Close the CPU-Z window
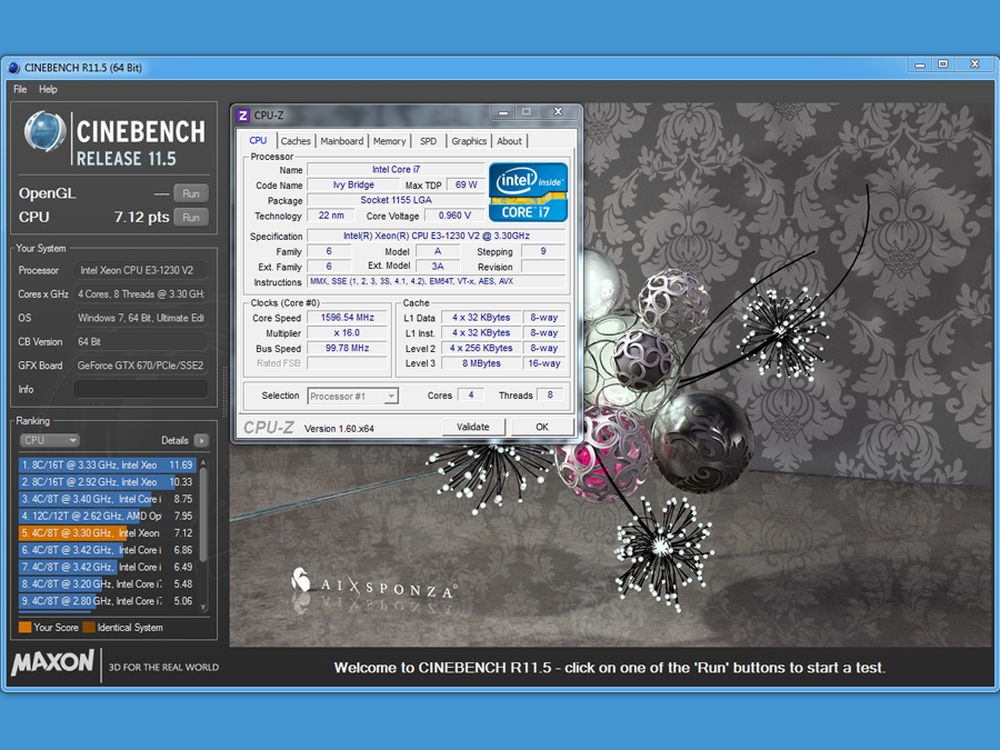1000x750 pixels. [x=558, y=112]
